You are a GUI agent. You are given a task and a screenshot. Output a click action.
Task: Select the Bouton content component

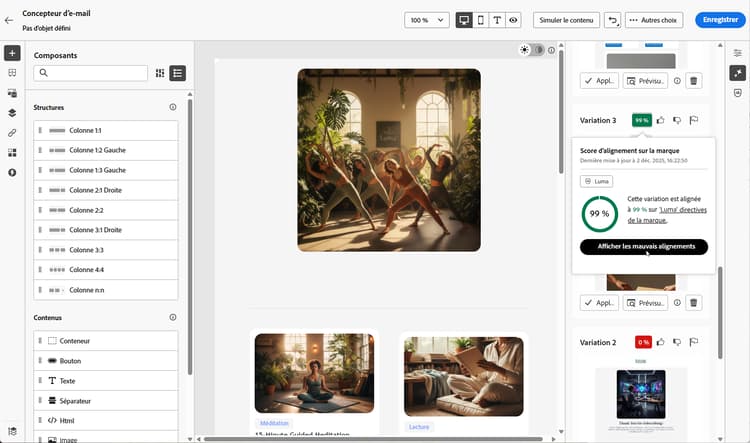(x=106, y=361)
